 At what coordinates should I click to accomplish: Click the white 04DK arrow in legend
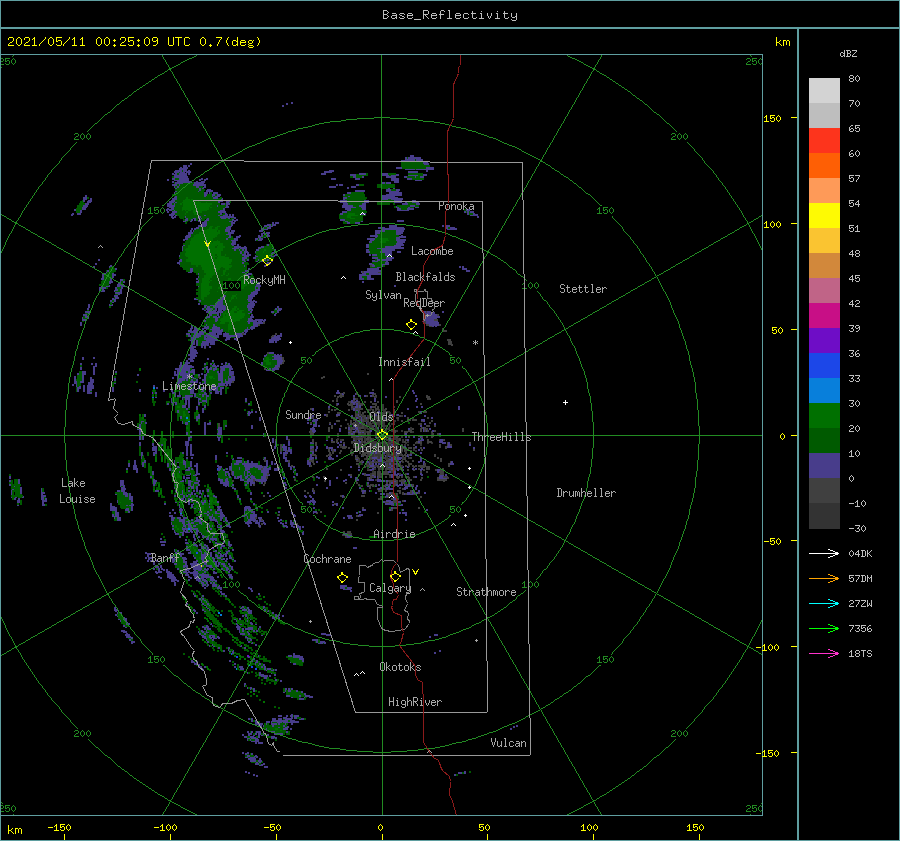coord(824,553)
